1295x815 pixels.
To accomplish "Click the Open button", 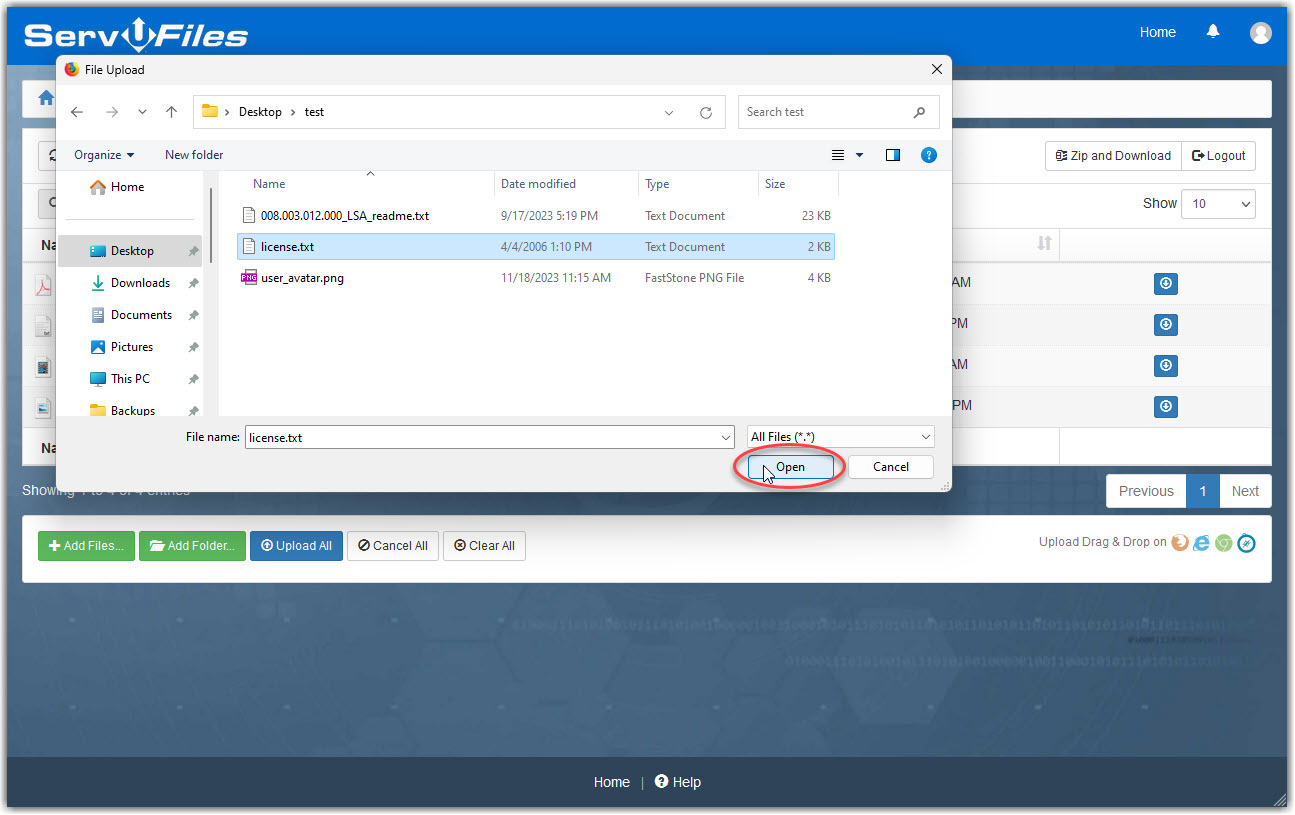I will pyautogui.click(x=790, y=467).
